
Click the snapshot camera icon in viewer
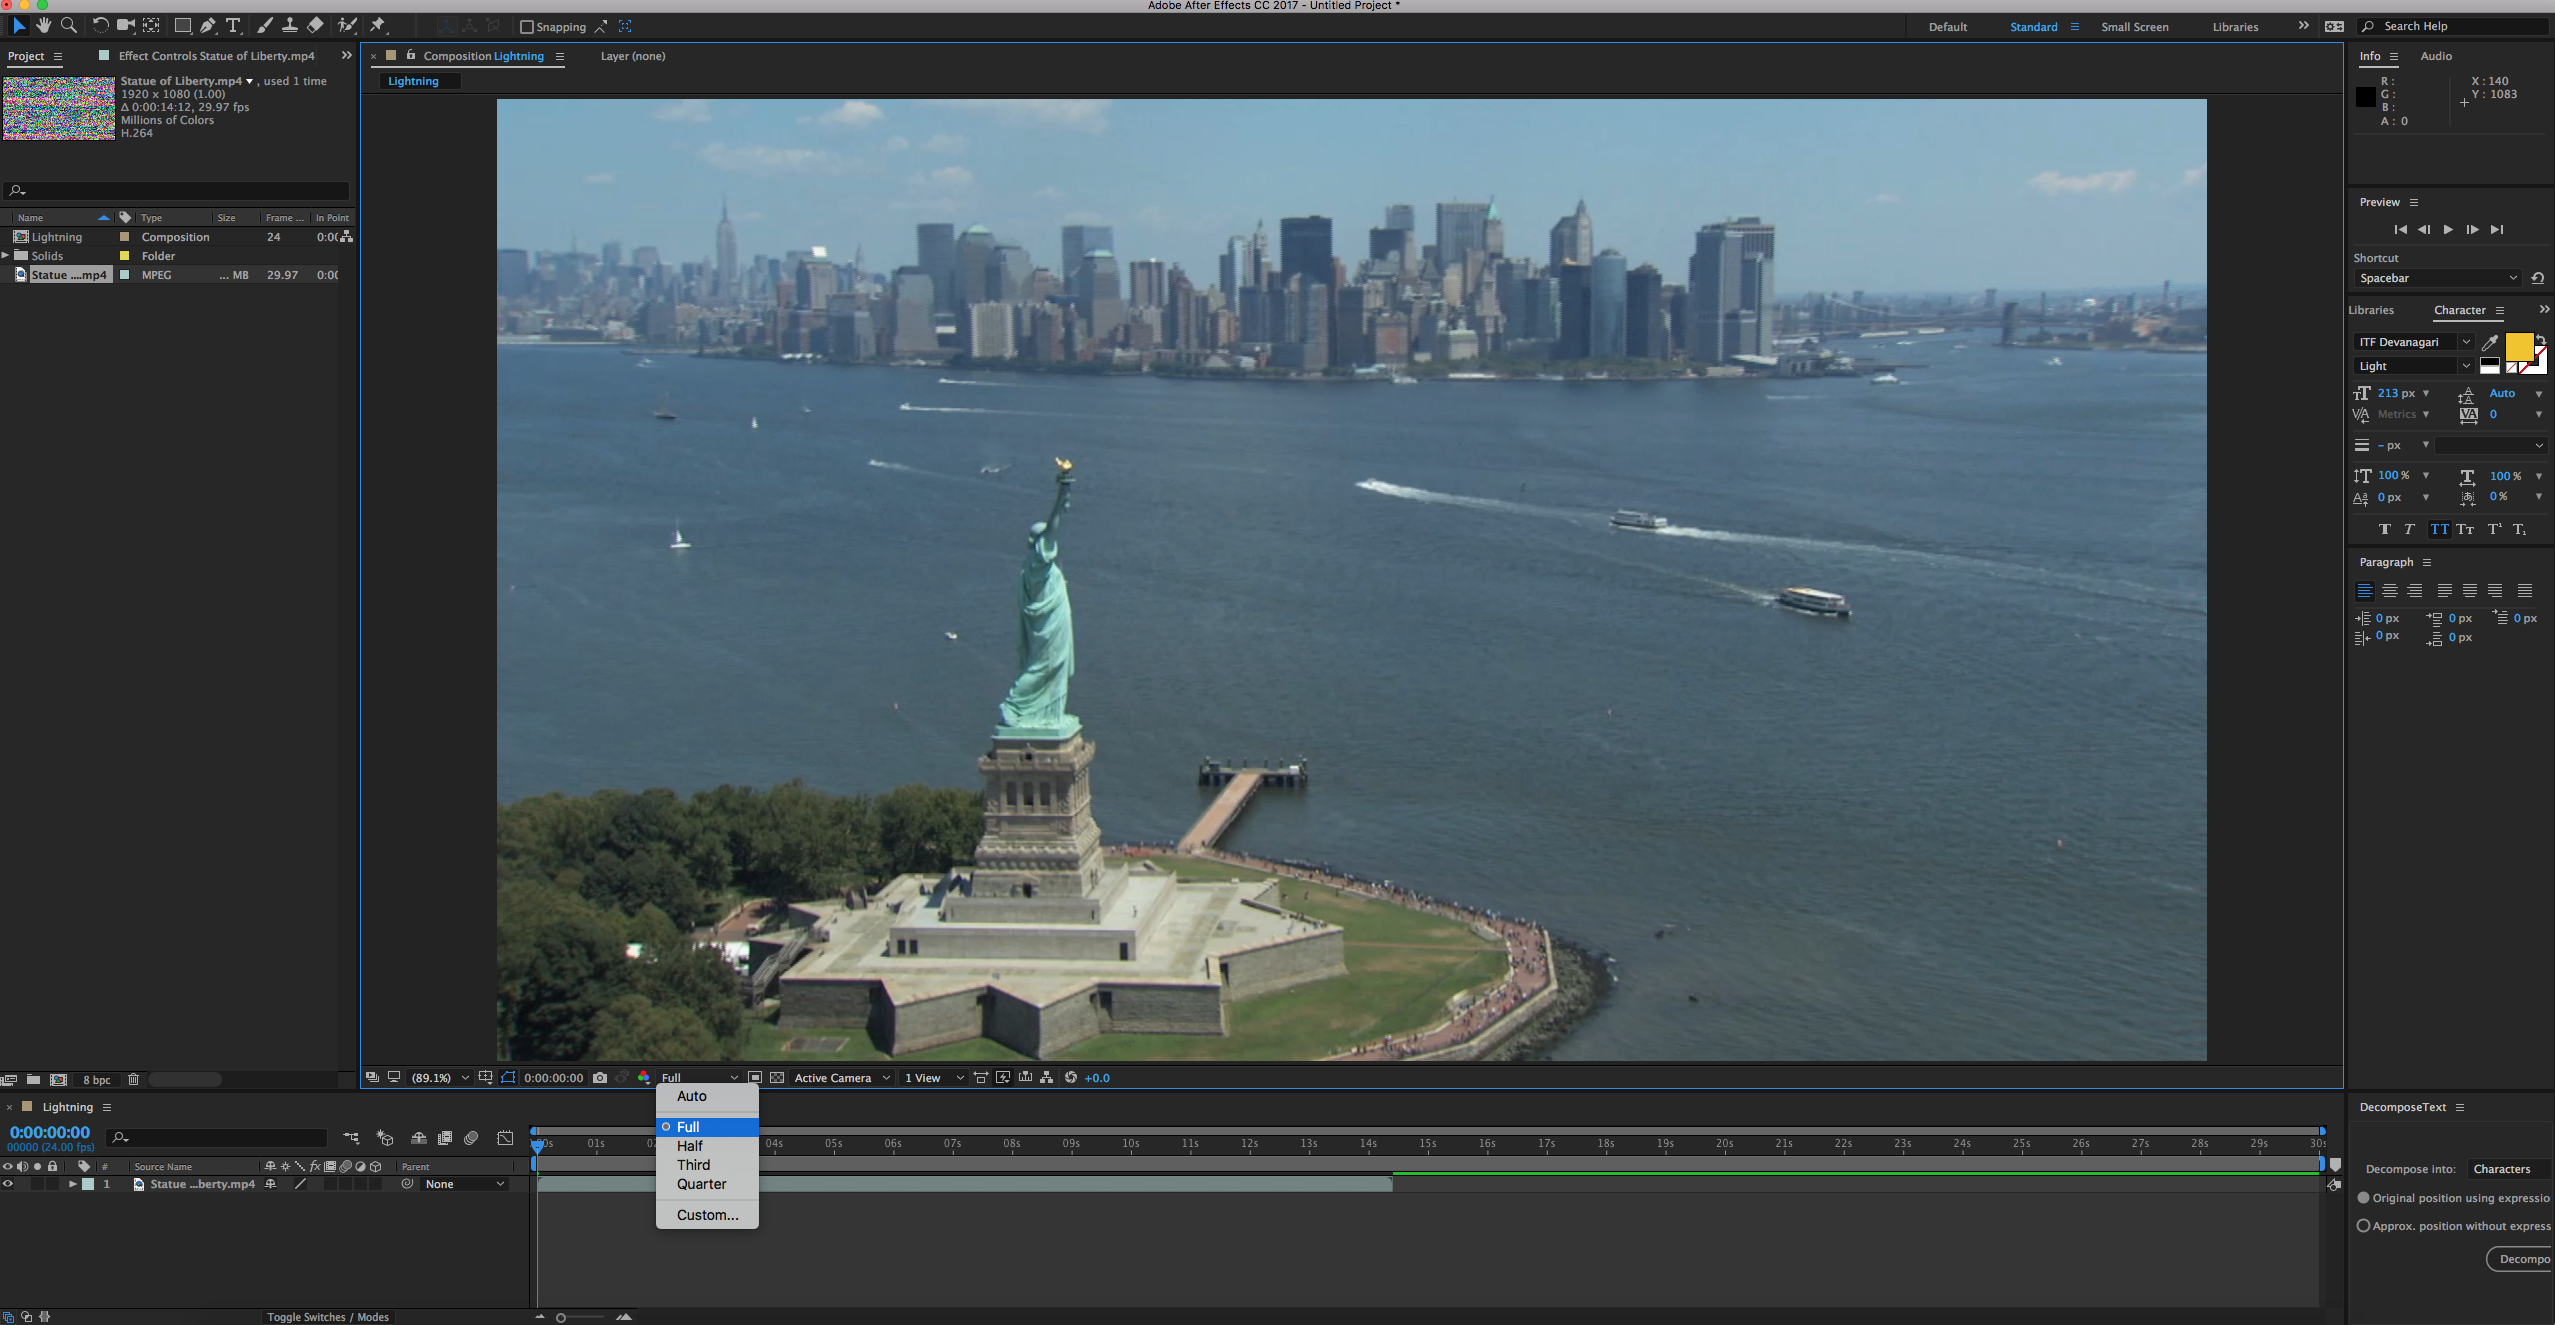[599, 1078]
